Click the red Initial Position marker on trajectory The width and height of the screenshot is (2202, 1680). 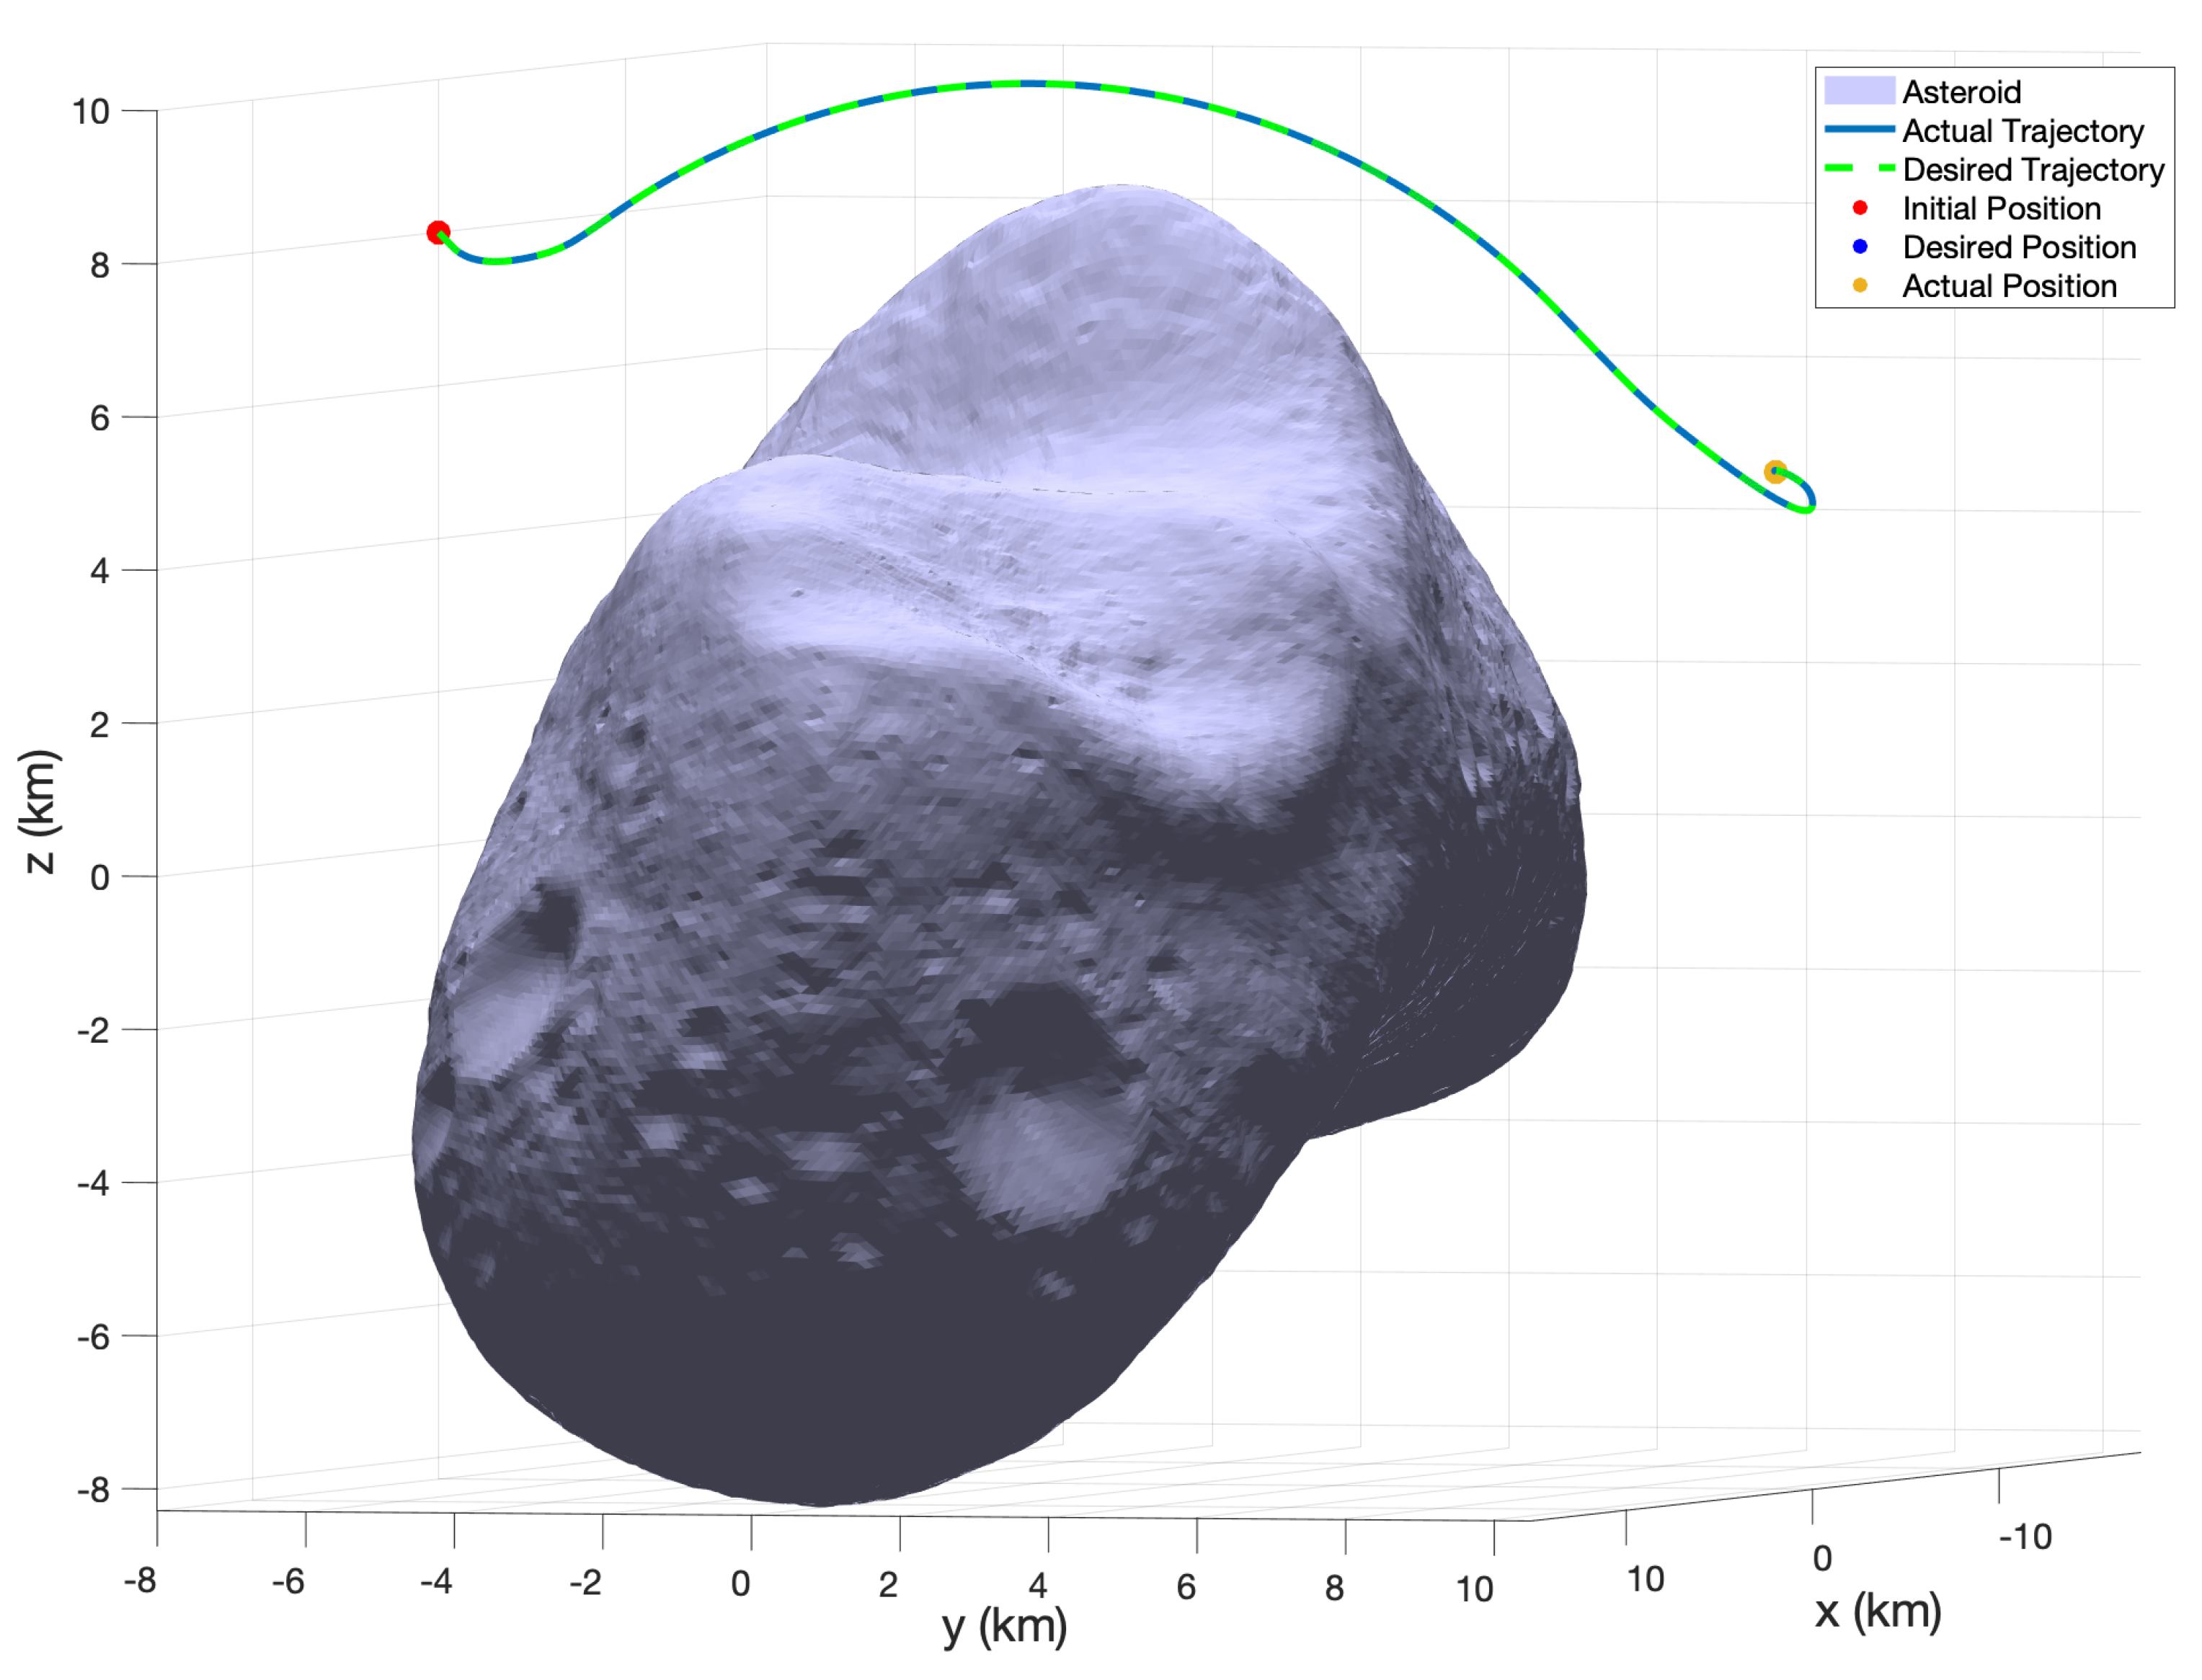[437, 233]
